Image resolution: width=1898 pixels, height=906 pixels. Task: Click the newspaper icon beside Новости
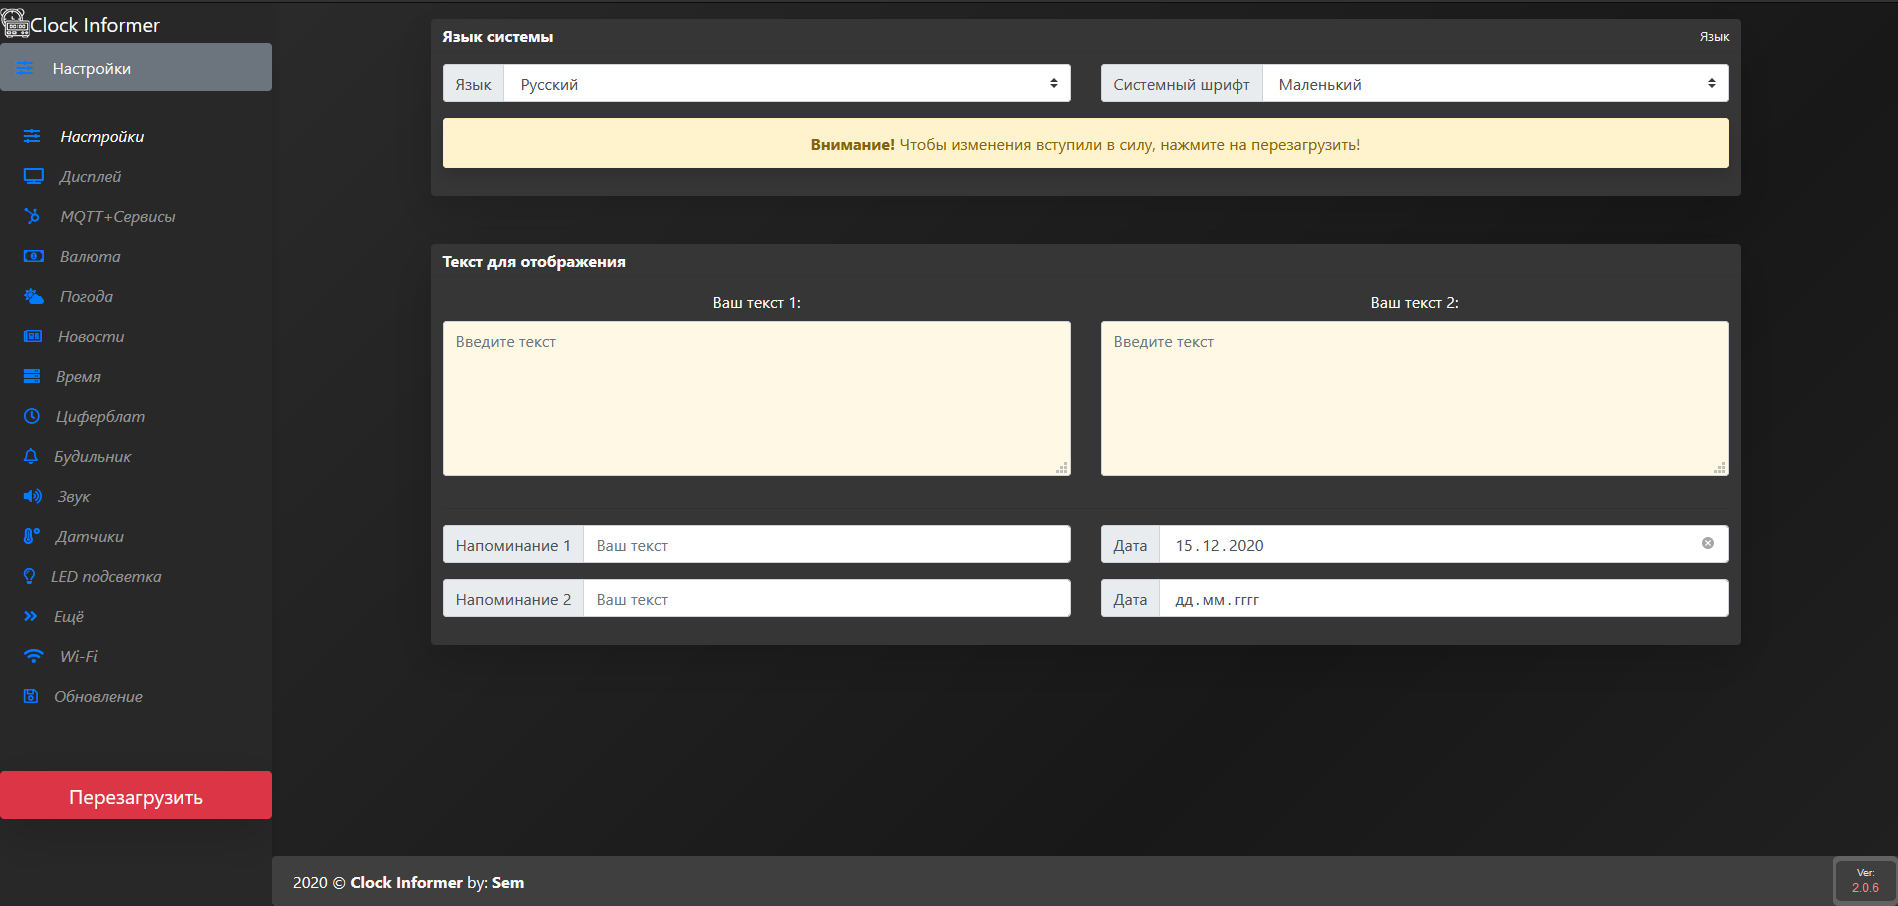pyautogui.click(x=33, y=336)
